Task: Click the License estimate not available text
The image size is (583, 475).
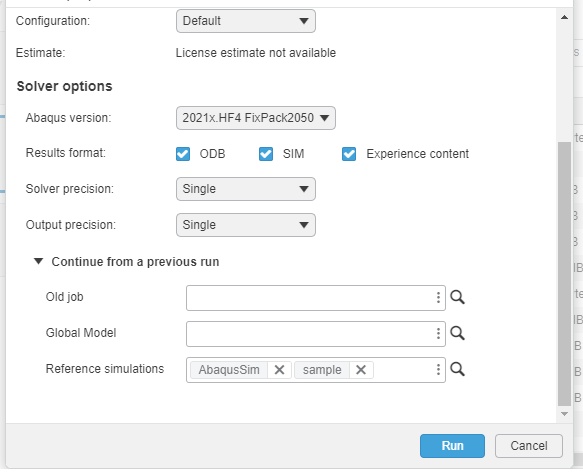Action: [x=256, y=53]
